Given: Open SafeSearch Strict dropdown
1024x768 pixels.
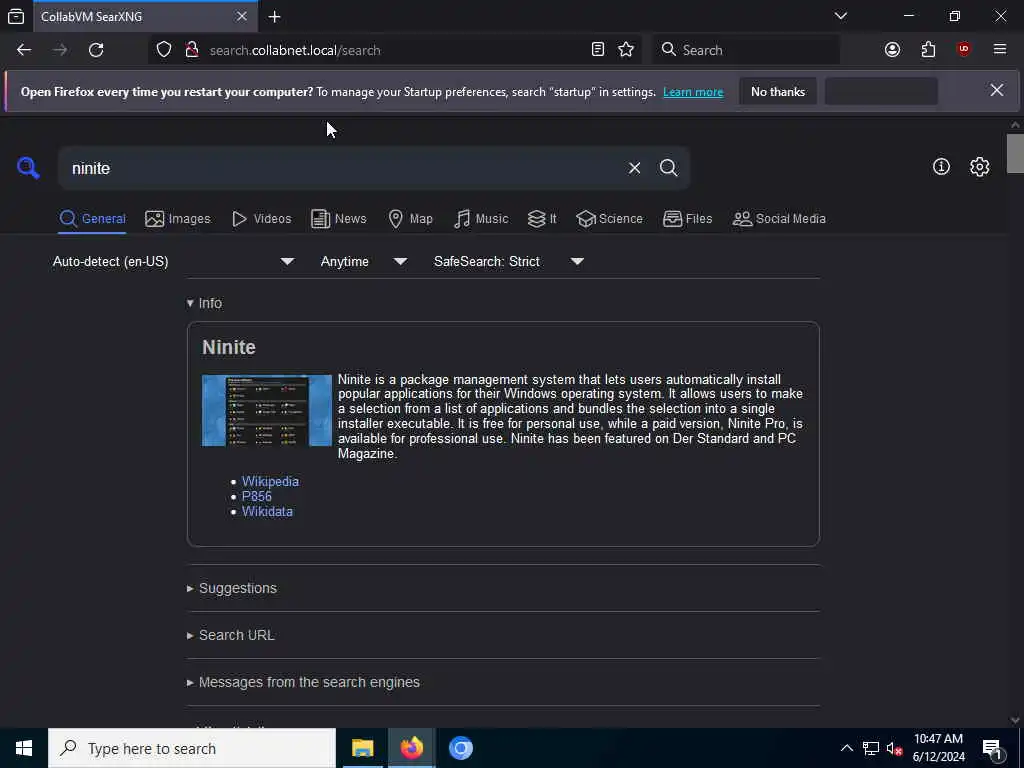Looking at the screenshot, I should pyautogui.click(x=509, y=261).
